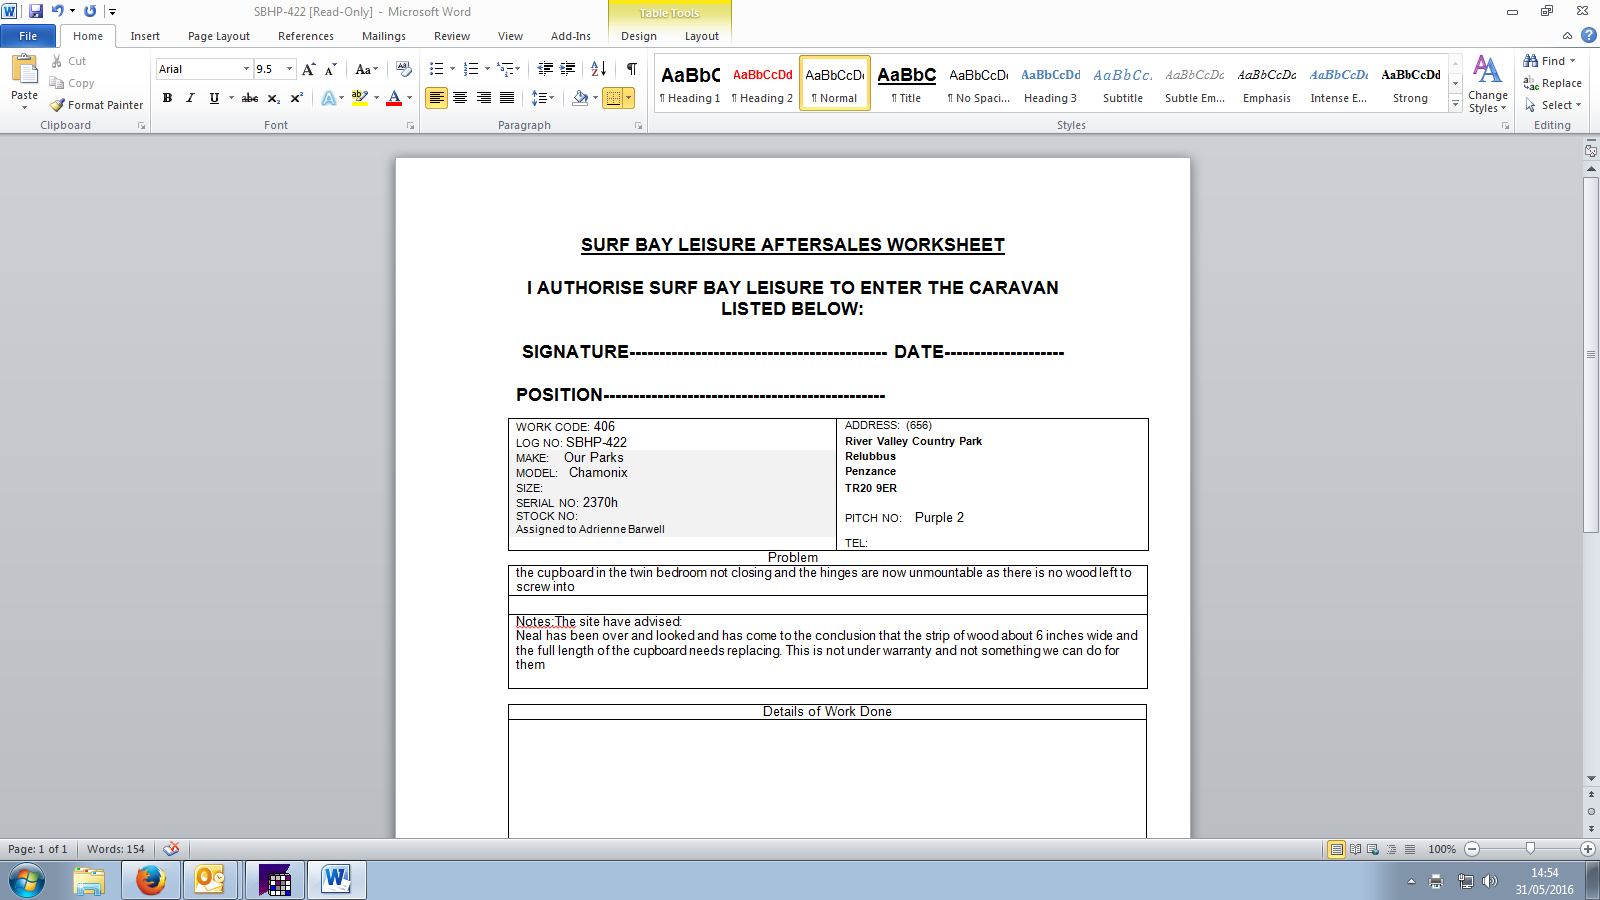
Task: Open the Select dropdown in Editing
Action: tap(1553, 105)
